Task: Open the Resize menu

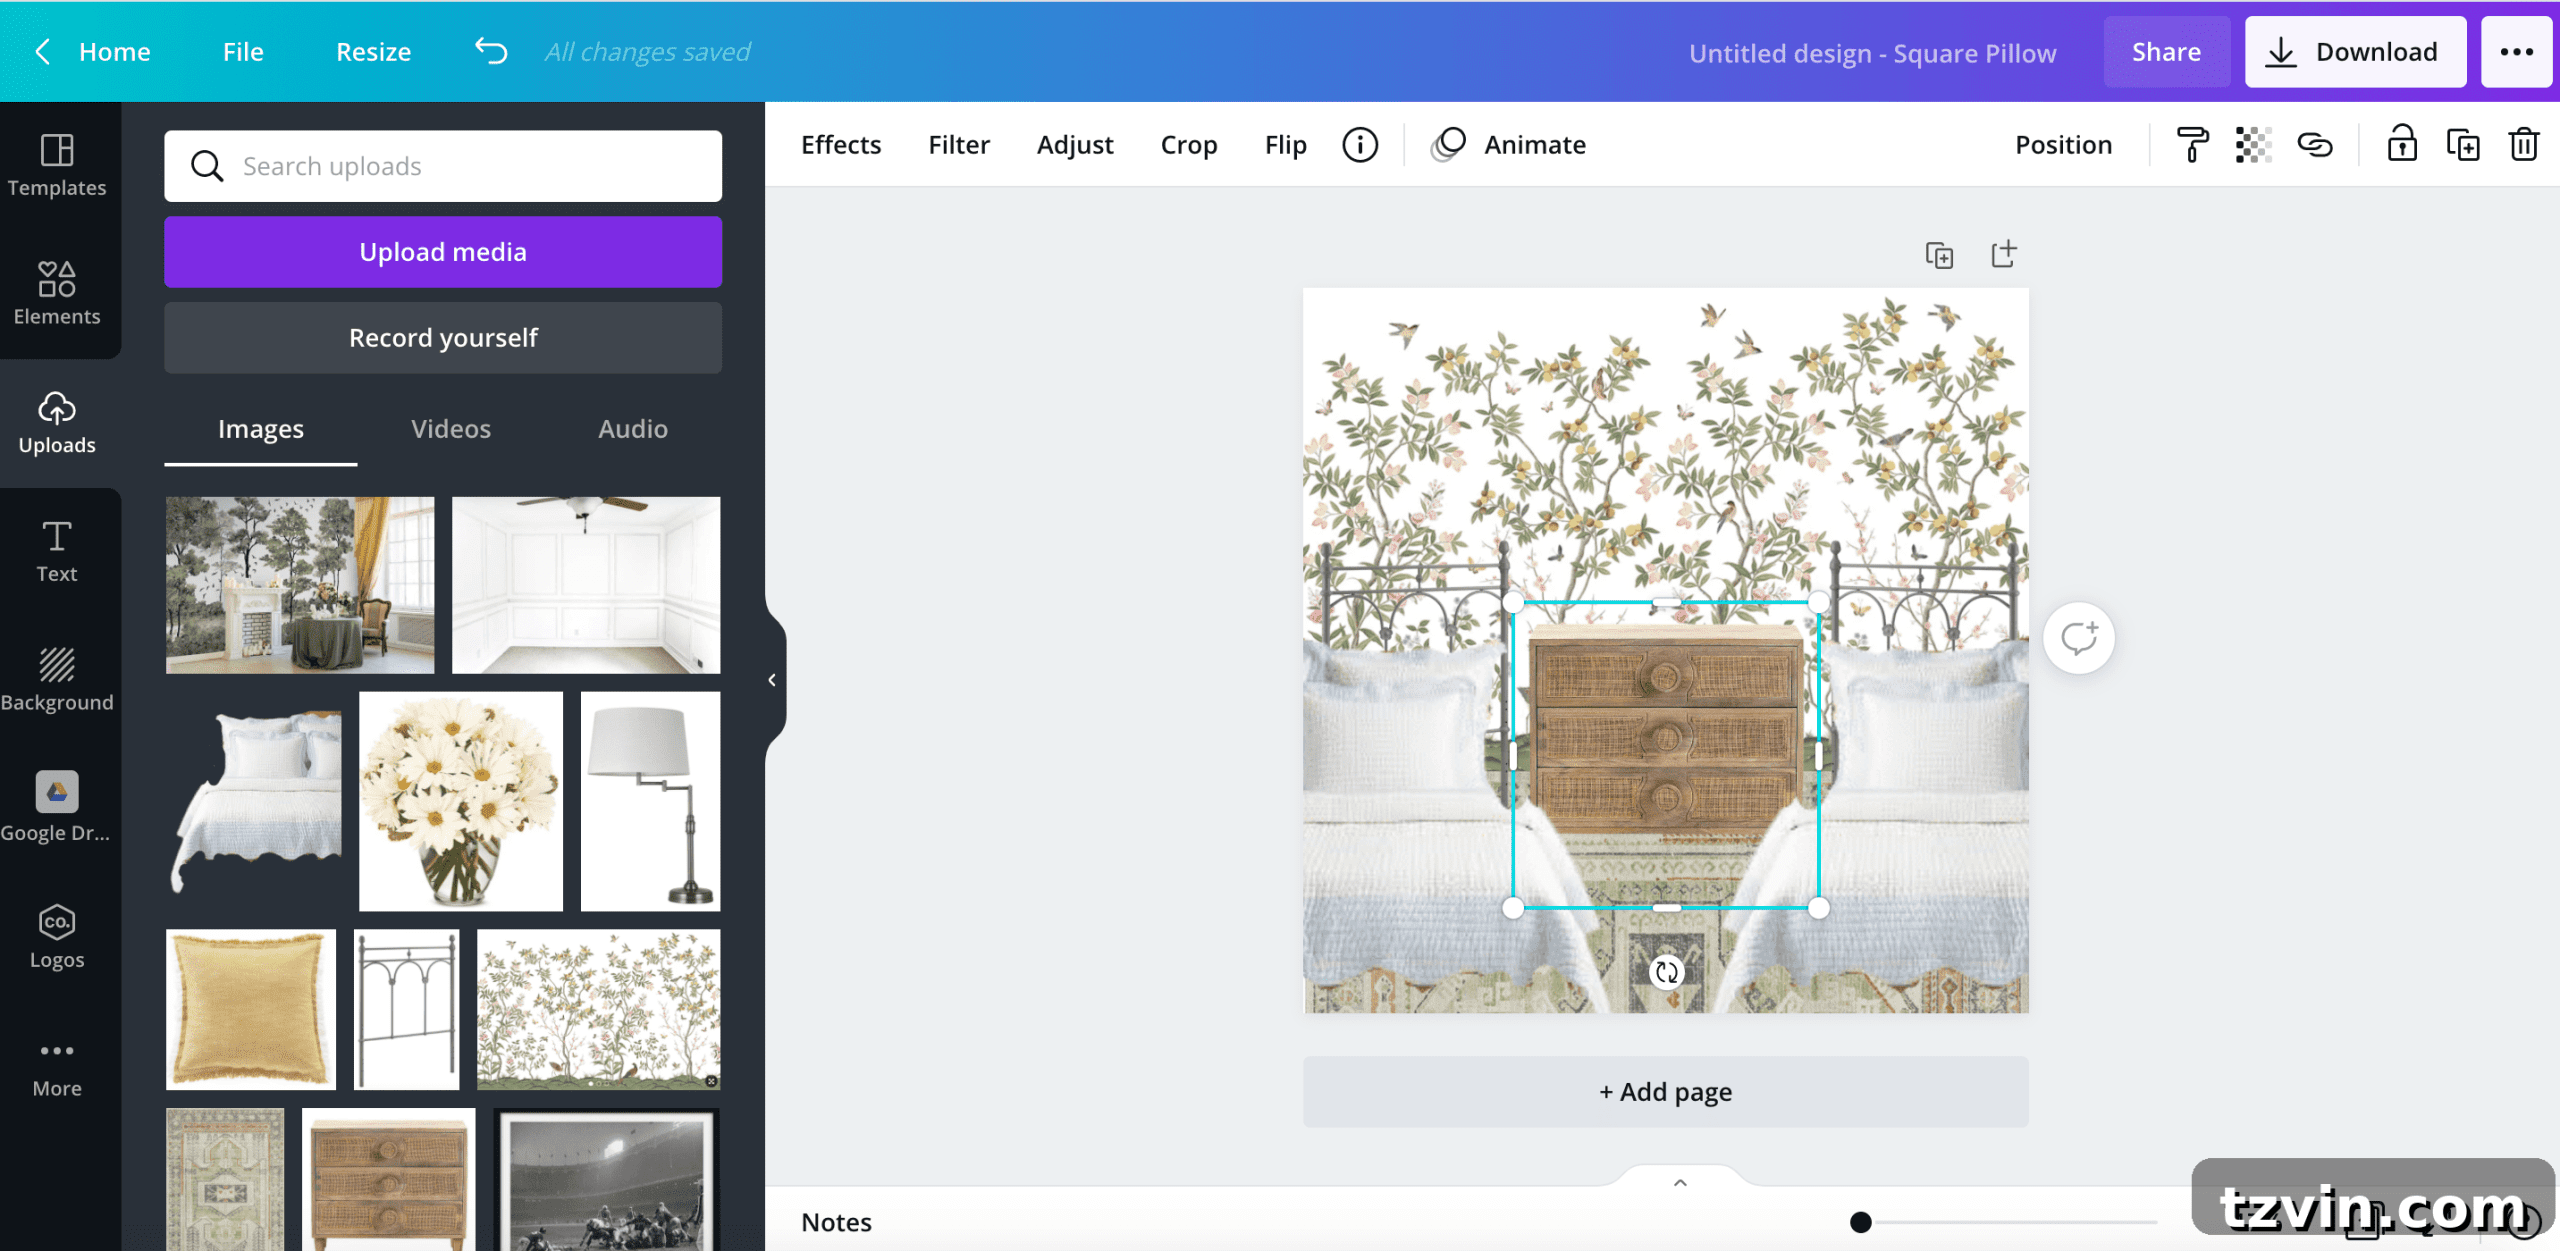Action: 373,52
